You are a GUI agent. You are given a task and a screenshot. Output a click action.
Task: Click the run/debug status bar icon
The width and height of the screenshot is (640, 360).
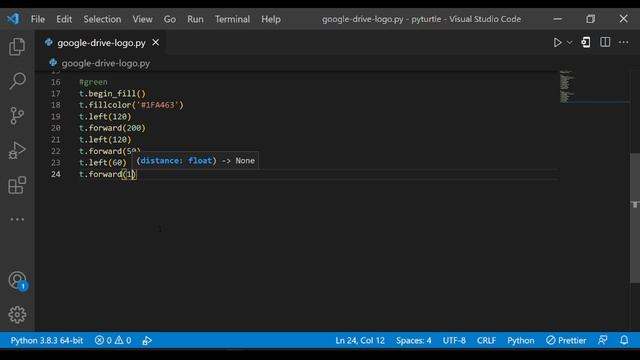(147, 340)
